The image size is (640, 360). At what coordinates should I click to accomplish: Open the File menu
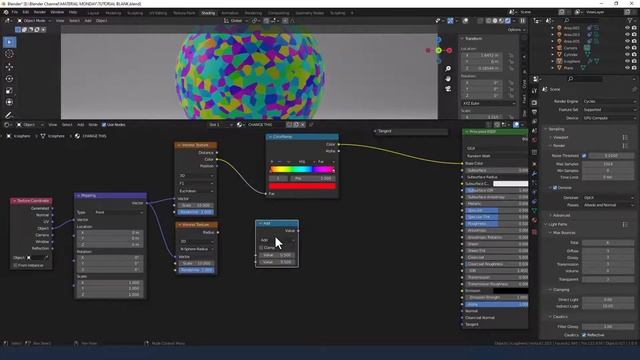[15, 12]
